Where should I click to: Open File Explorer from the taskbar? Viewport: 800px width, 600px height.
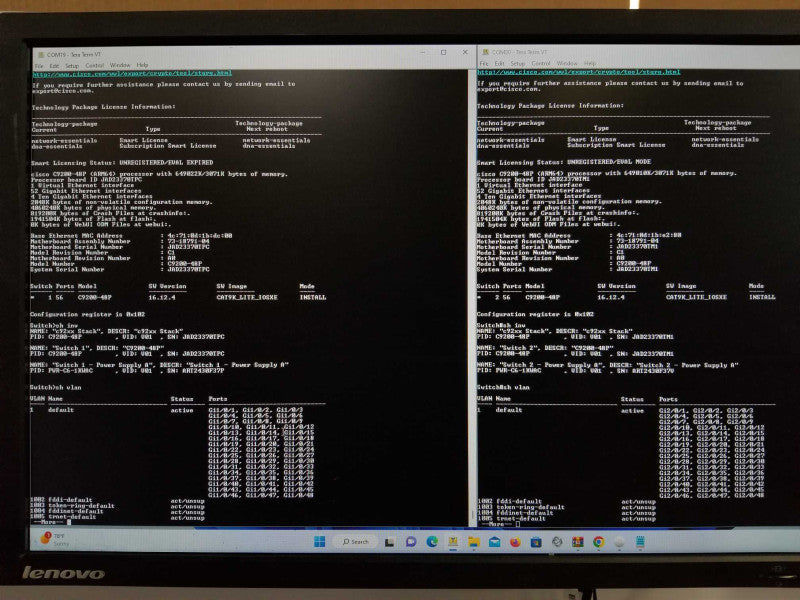tap(473, 542)
